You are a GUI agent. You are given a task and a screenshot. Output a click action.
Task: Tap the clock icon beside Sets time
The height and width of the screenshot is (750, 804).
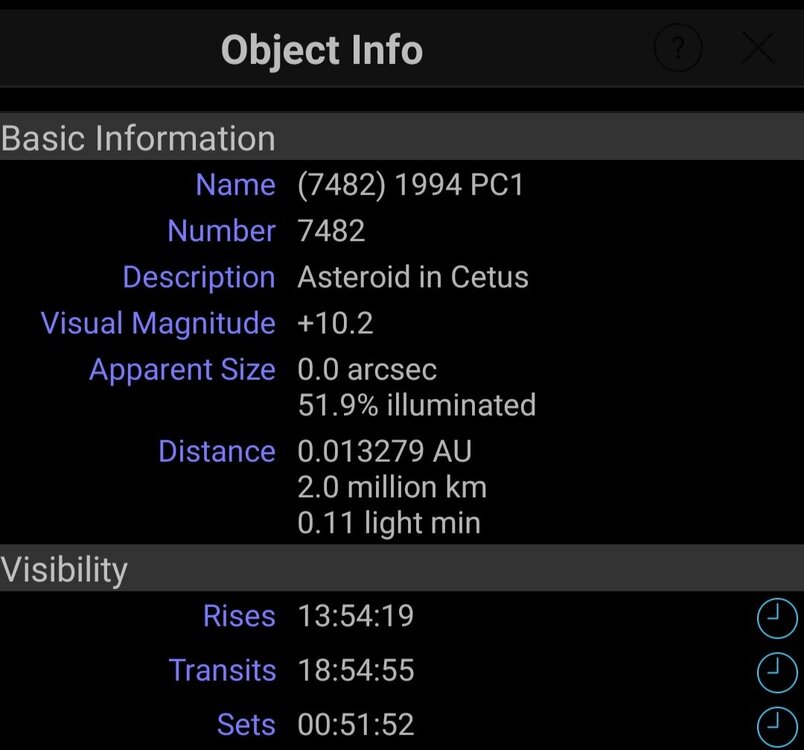776,725
